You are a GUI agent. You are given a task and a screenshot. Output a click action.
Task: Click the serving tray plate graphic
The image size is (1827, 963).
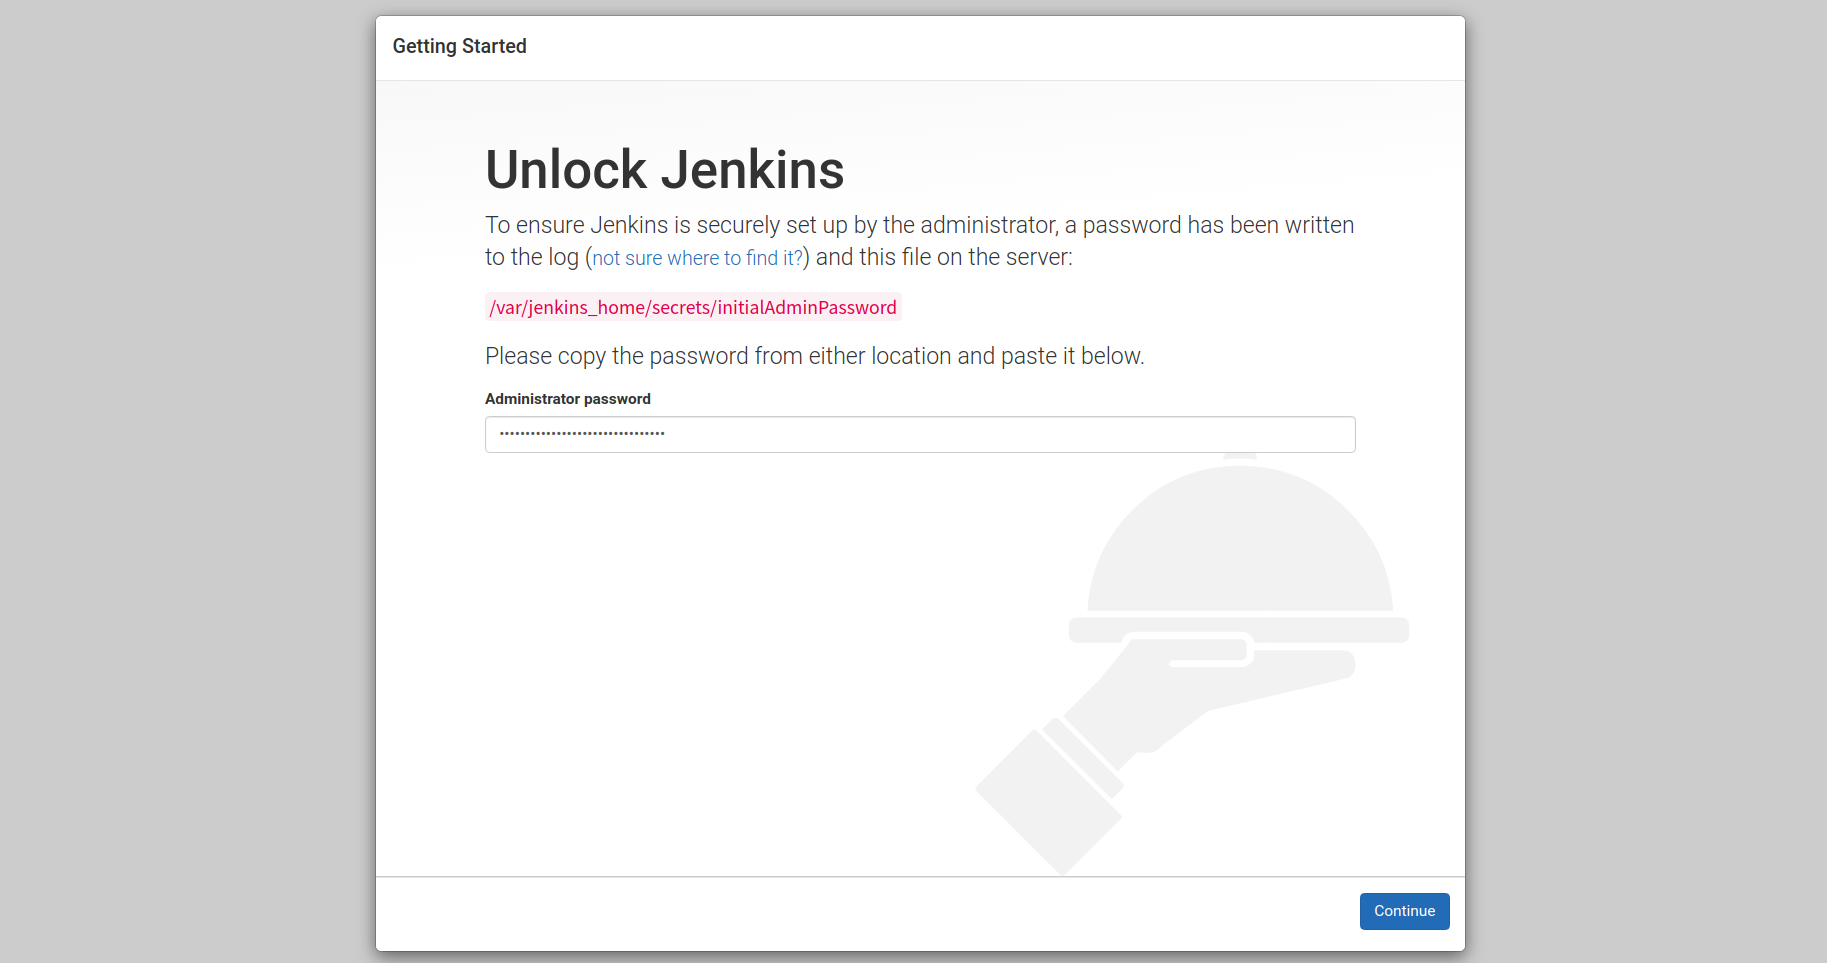point(1239,629)
